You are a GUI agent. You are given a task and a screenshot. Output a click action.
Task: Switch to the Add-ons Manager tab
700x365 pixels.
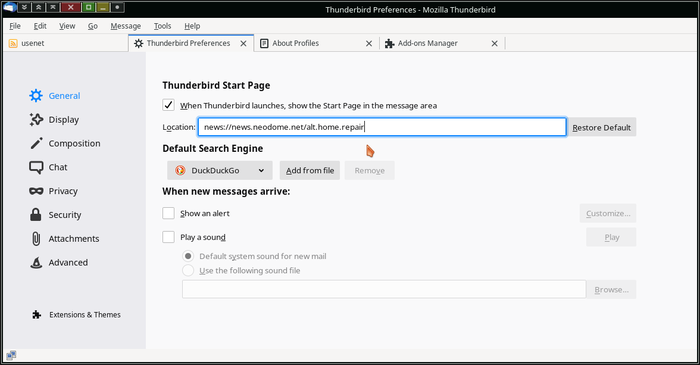pos(442,43)
